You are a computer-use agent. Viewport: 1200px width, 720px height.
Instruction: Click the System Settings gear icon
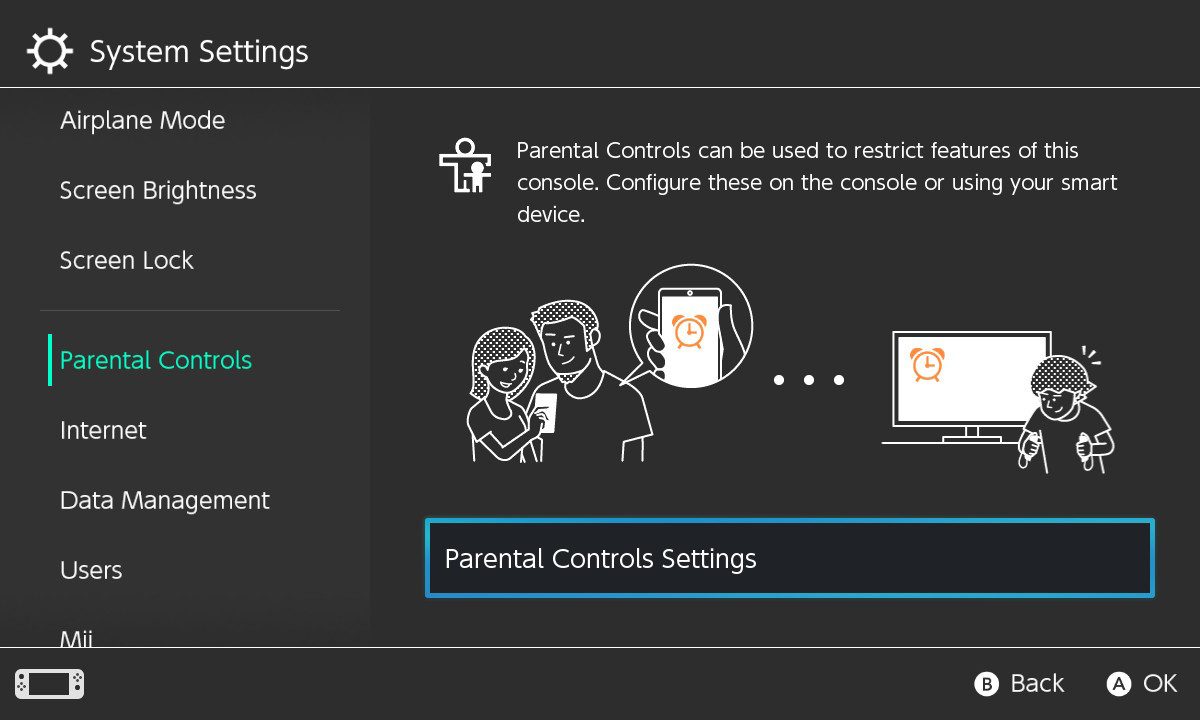coord(48,50)
